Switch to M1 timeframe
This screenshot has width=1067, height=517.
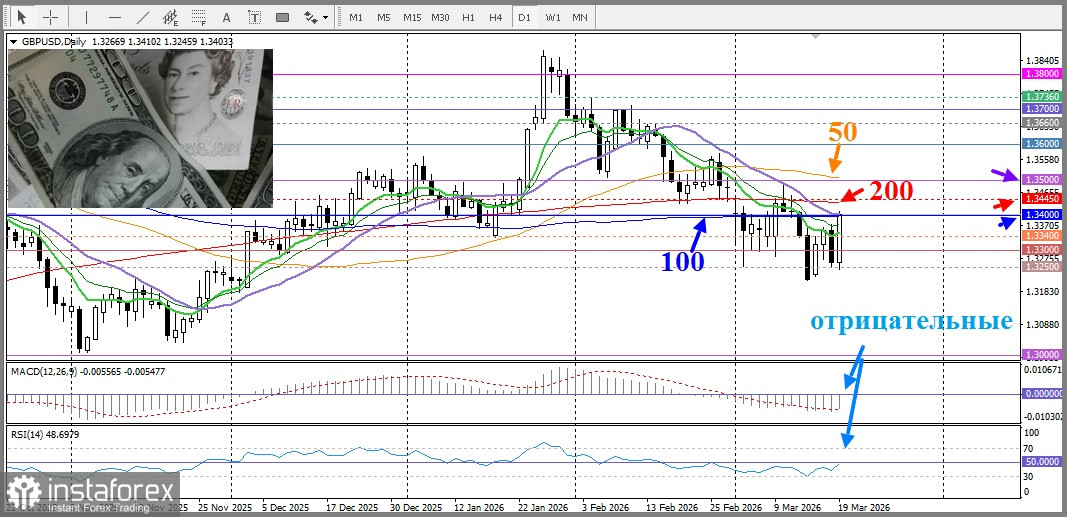(356, 17)
